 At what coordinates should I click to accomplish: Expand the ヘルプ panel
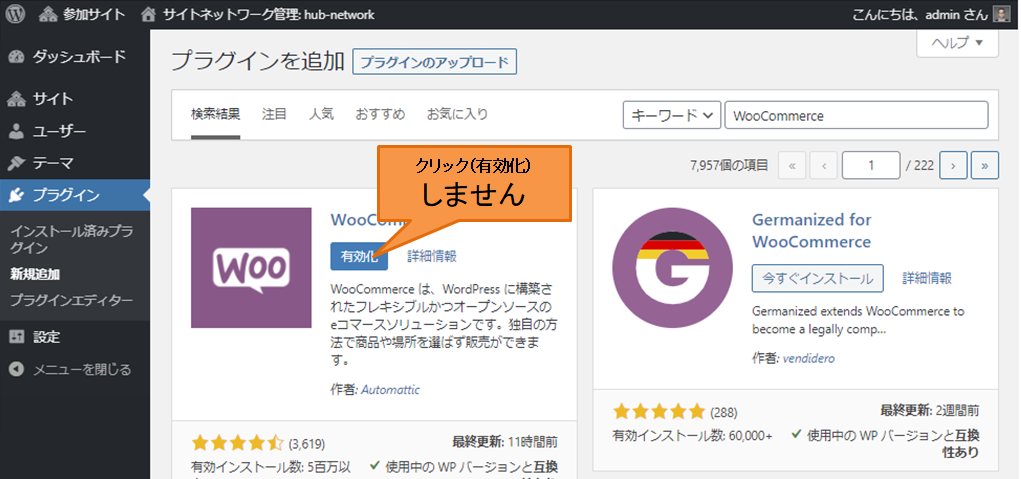click(x=957, y=43)
